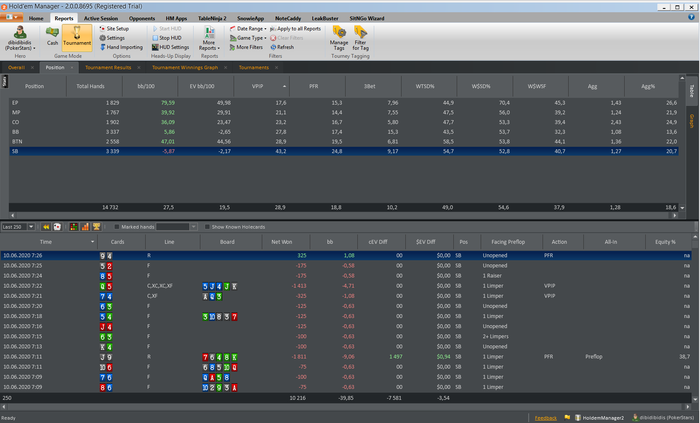
Task: Open the application menu button
Action: click(x=12, y=17)
